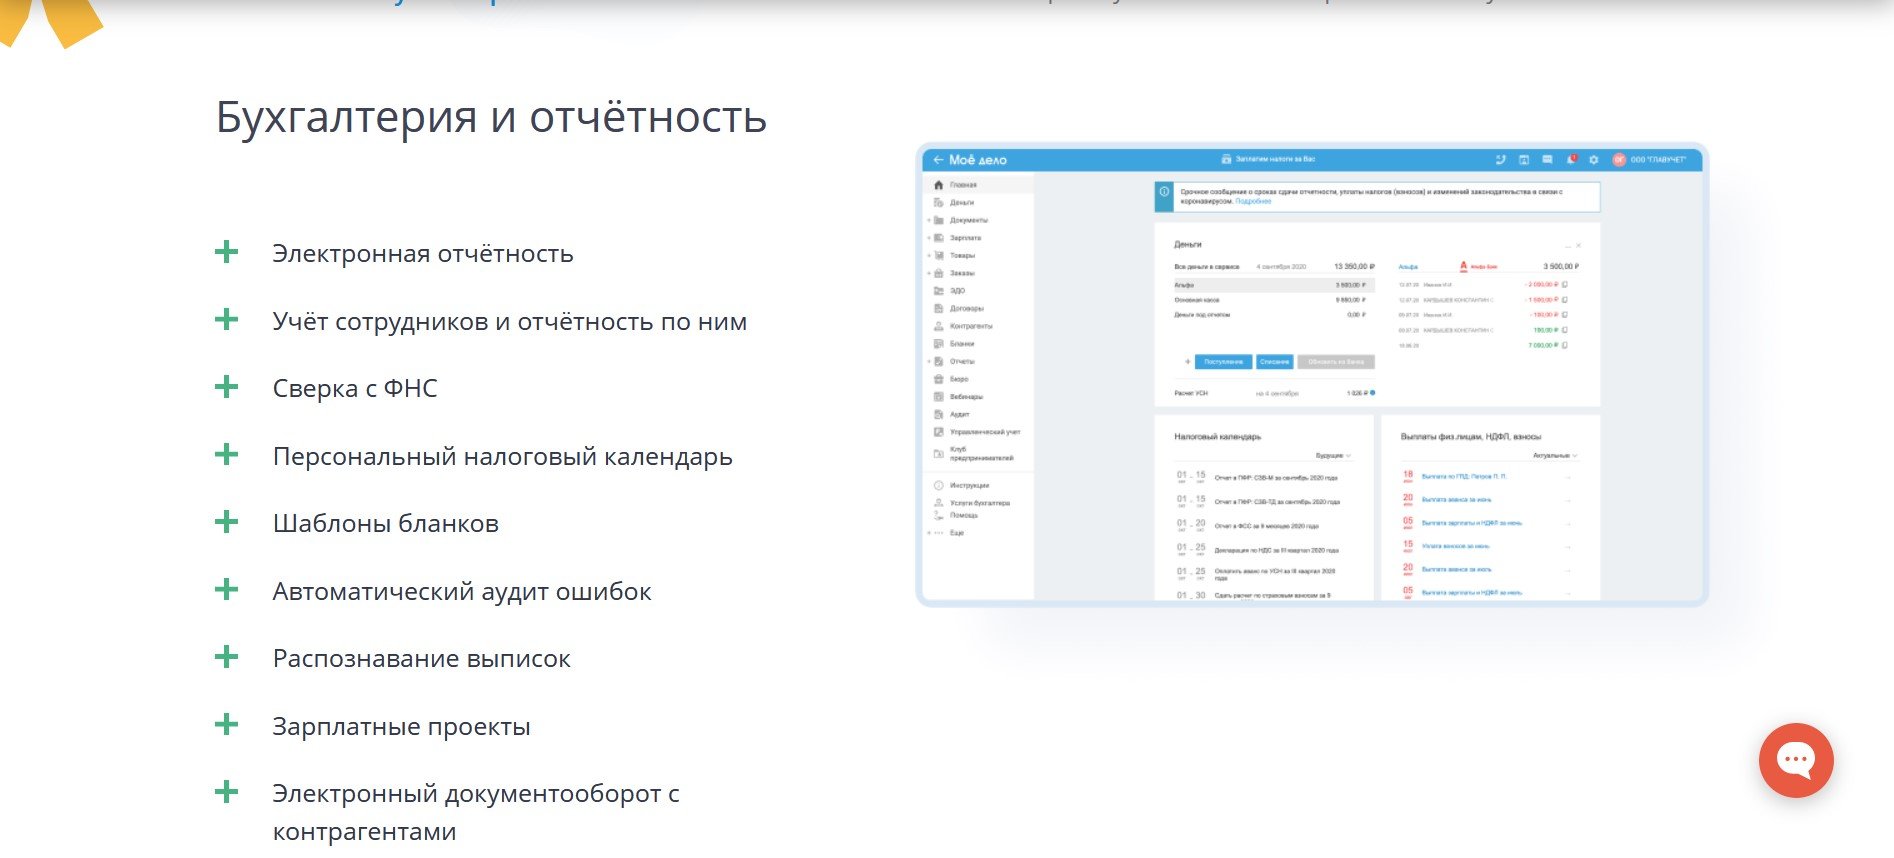
Task: Click the Списание button
Action: tap(1274, 362)
